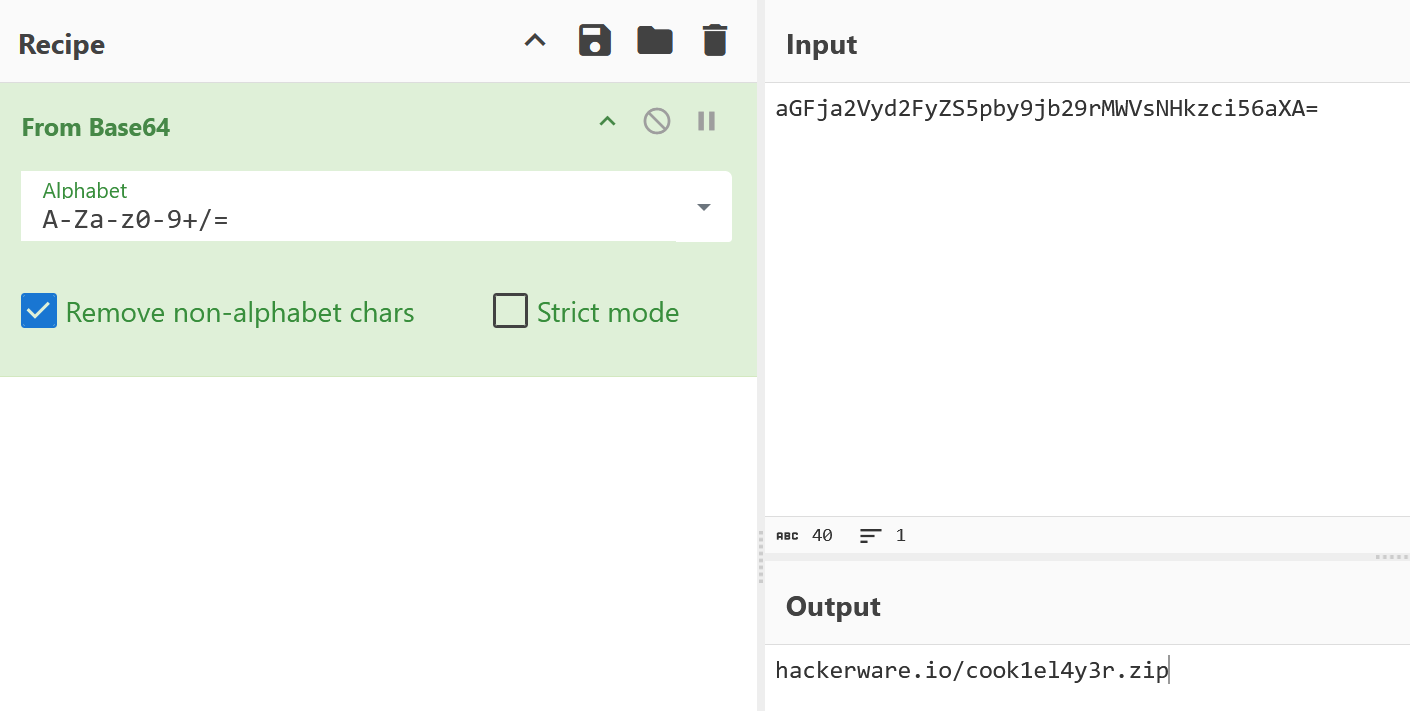The image size is (1410, 711).
Task: Click the Output pane heading
Action: point(833,606)
